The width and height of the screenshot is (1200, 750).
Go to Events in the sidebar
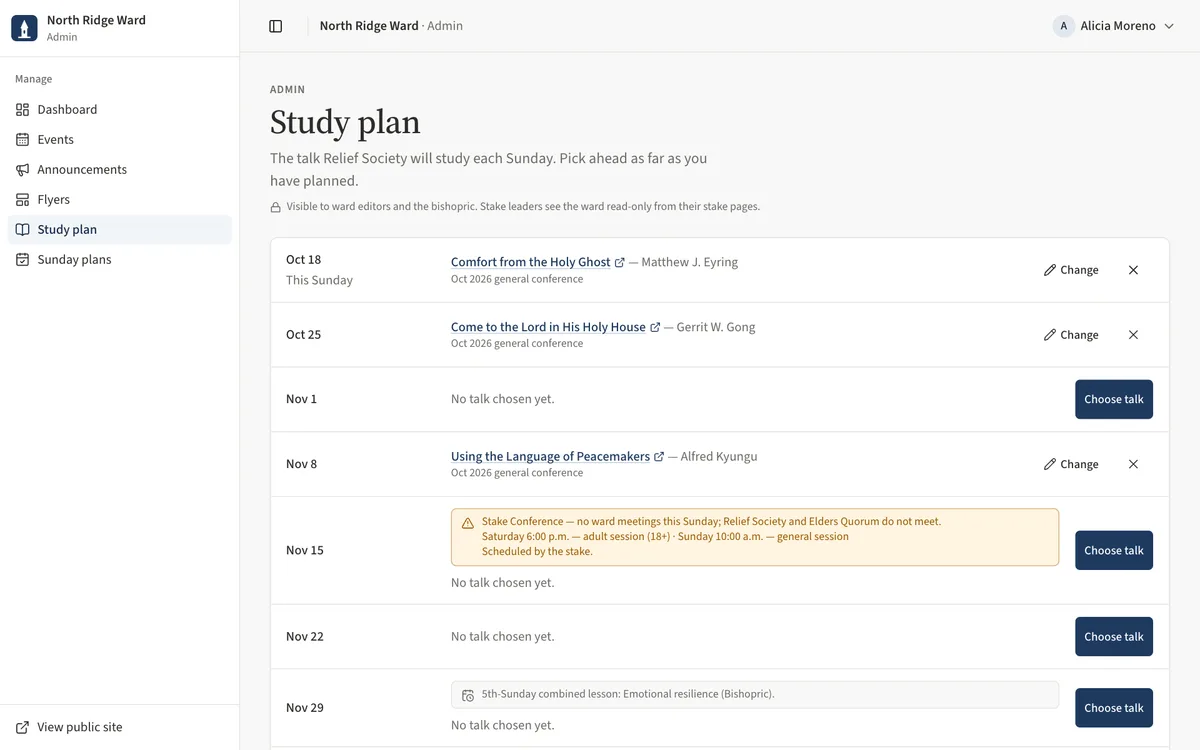click(120, 140)
